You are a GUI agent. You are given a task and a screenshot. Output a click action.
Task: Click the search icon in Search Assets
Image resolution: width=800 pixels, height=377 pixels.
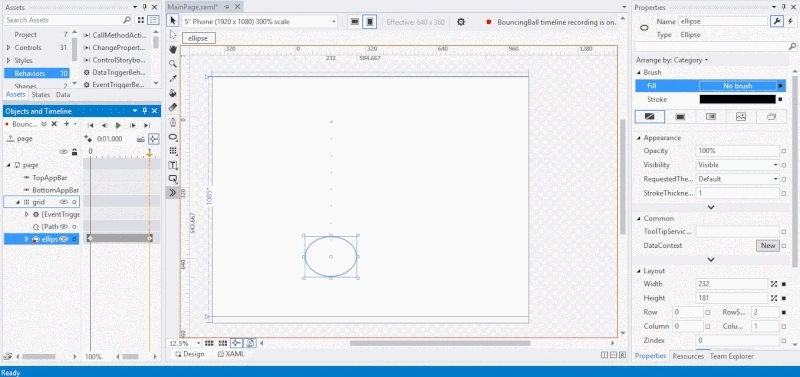[x=127, y=20]
